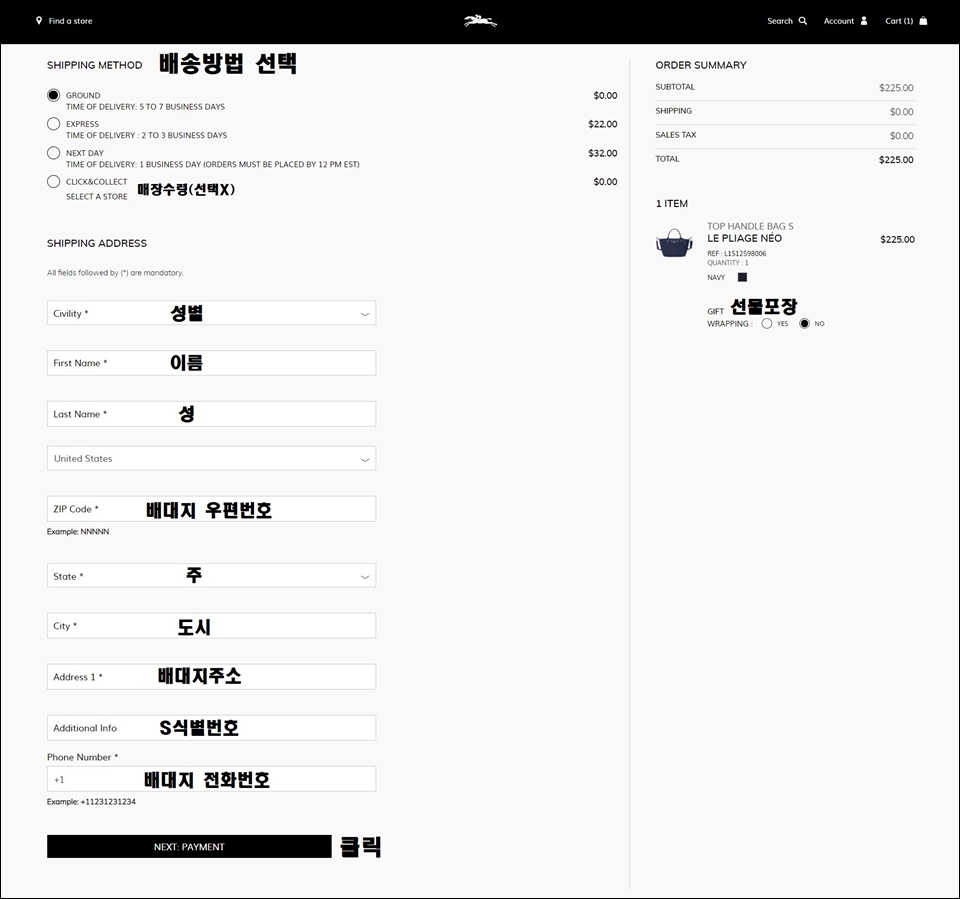Click the Example: NNNNN hint text

point(78,532)
